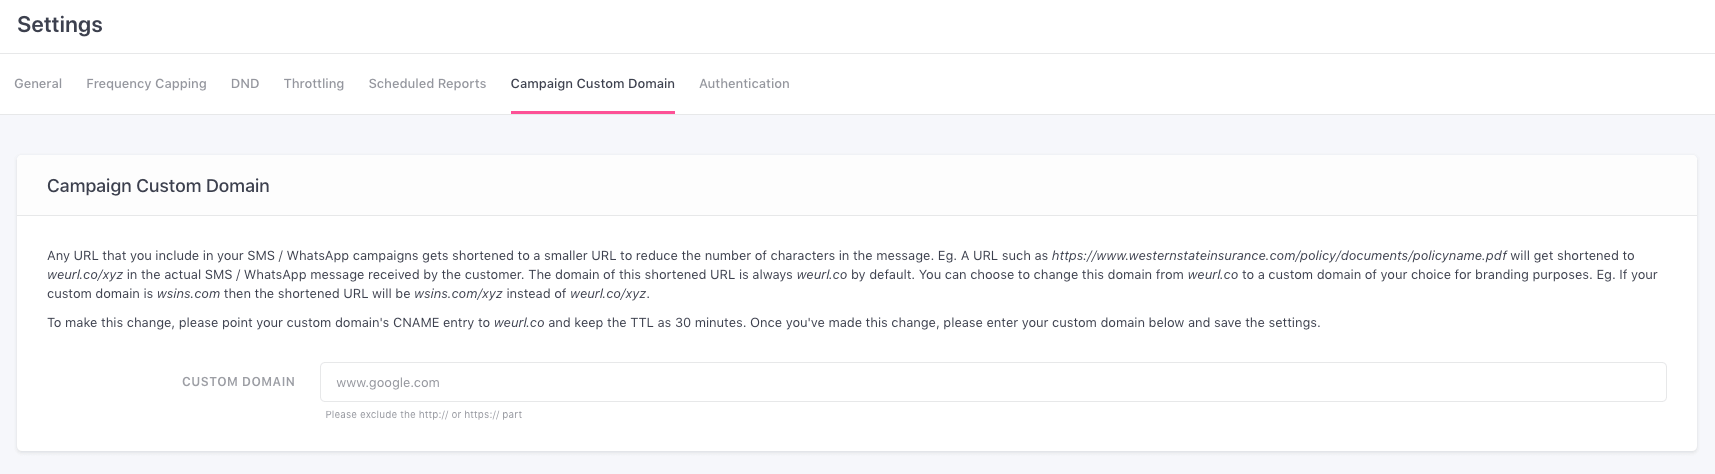Click 'weurl.co' in the CNAME instruction
The height and width of the screenshot is (474, 1715).
tap(518, 323)
